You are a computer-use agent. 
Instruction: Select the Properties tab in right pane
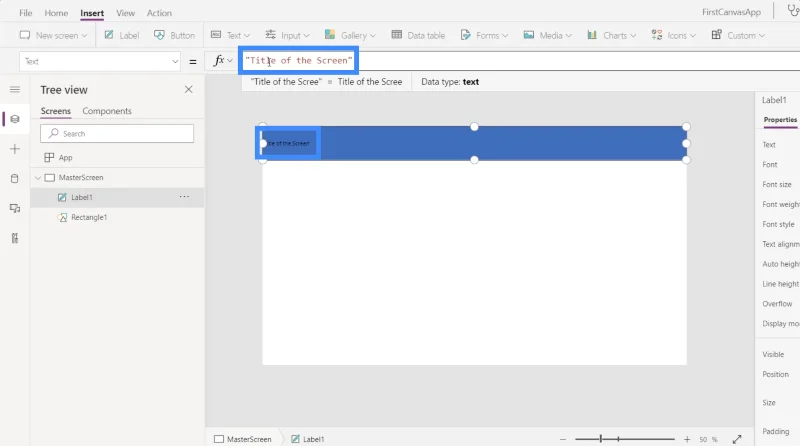coord(780,119)
